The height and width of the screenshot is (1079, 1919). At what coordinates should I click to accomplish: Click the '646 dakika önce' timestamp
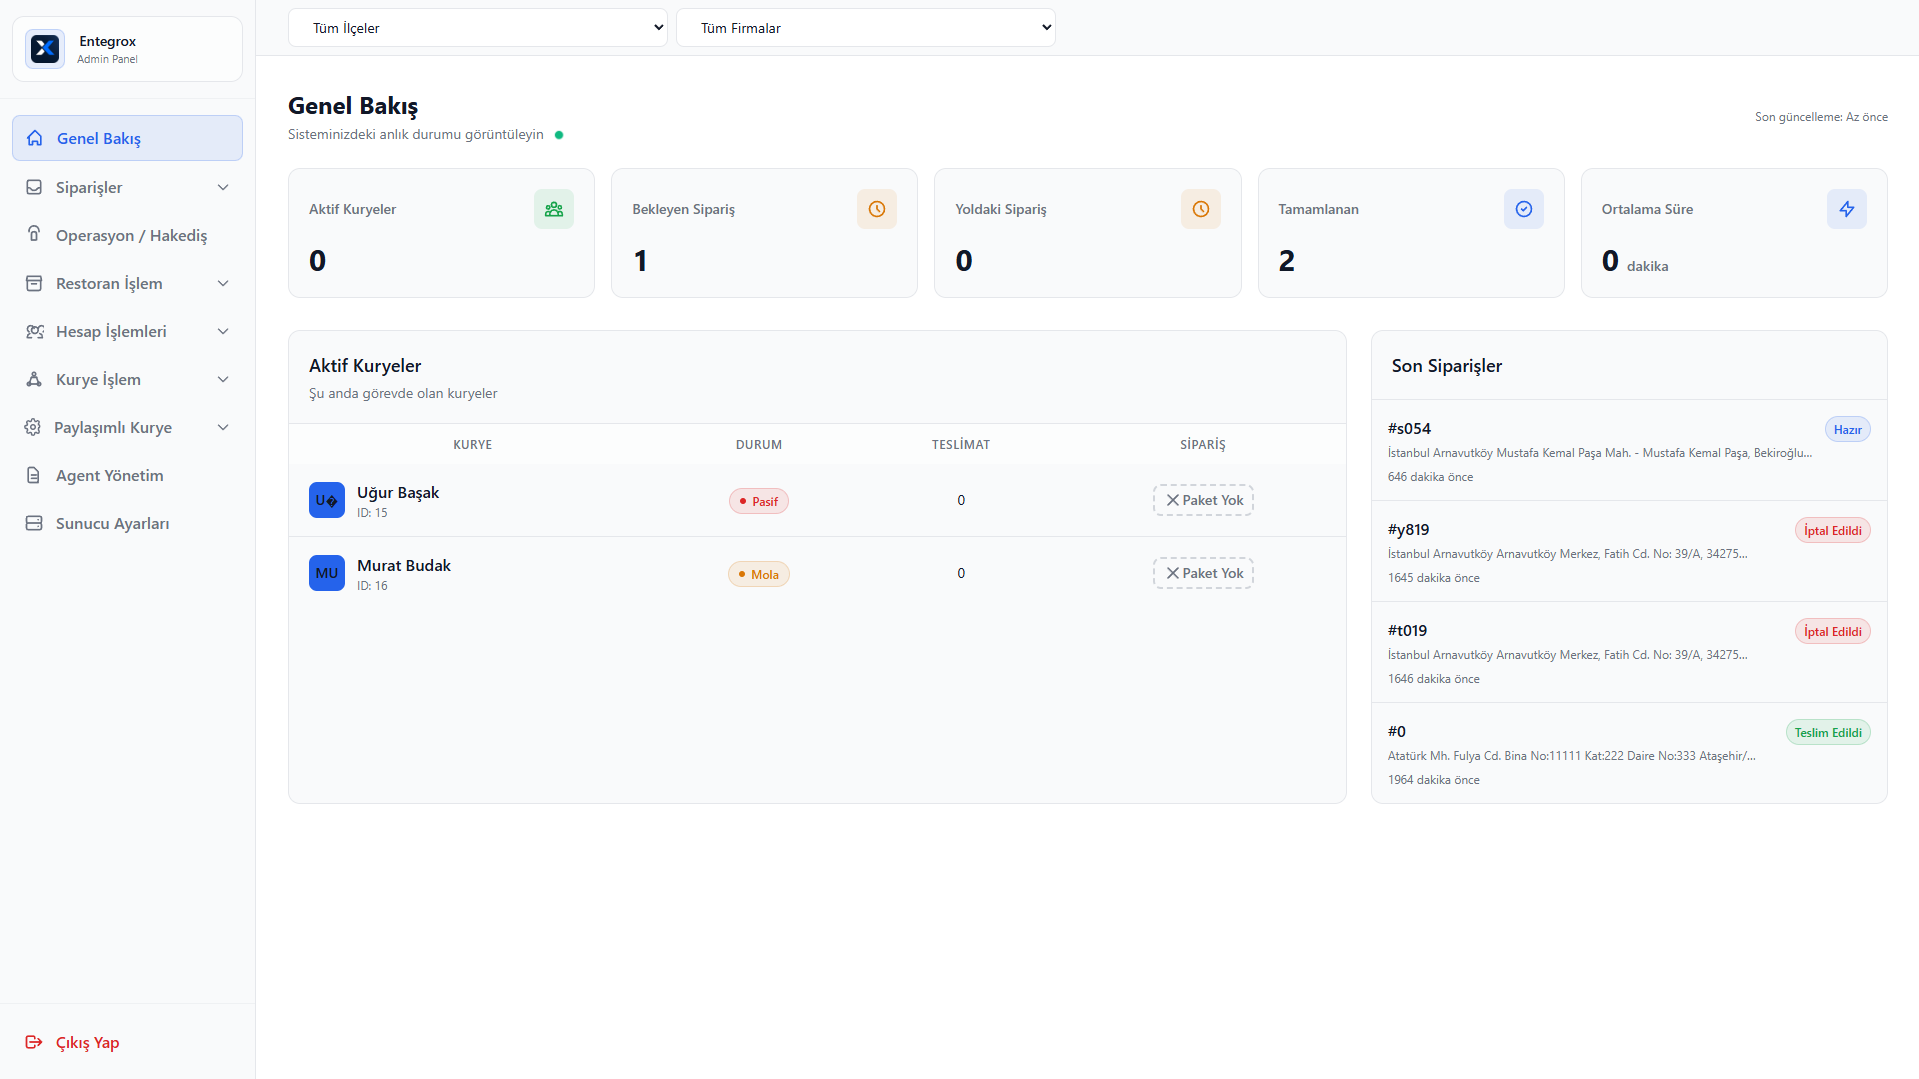(1430, 477)
